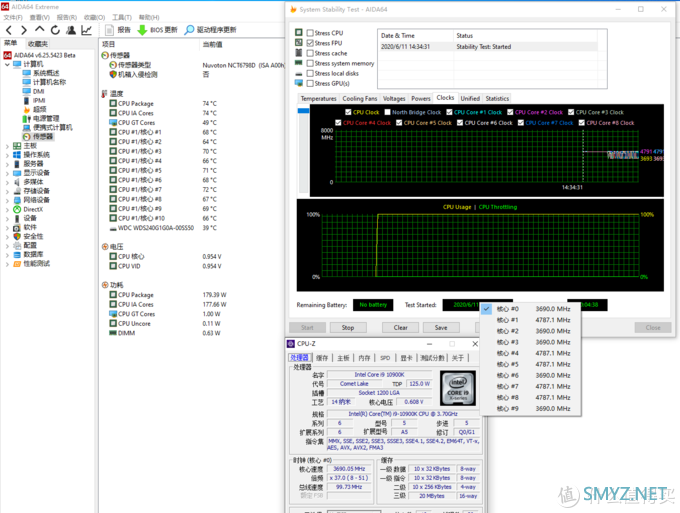Open the 缓存 tab in CPU-Z
This screenshot has height=513, width=680.
(x=322, y=358)
